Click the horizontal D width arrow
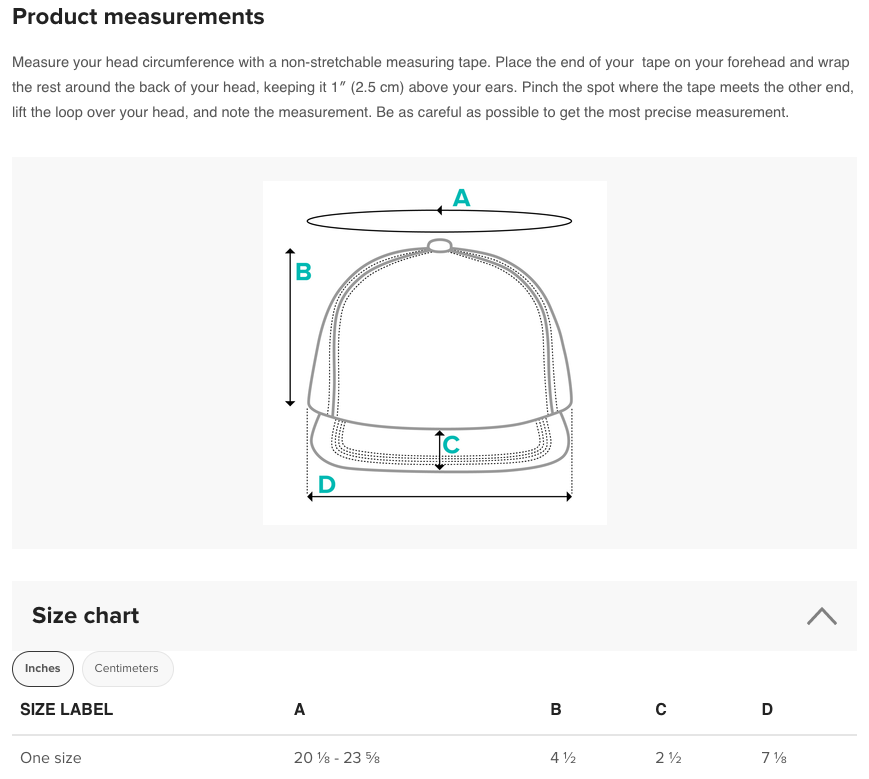This screenshot has height=779, width=869. [439, 496]
